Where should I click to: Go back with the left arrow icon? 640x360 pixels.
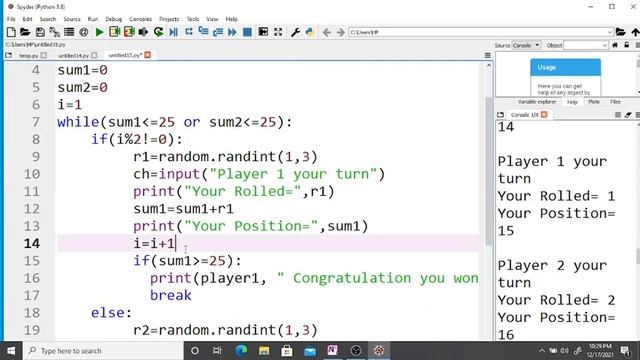[327, 32]
